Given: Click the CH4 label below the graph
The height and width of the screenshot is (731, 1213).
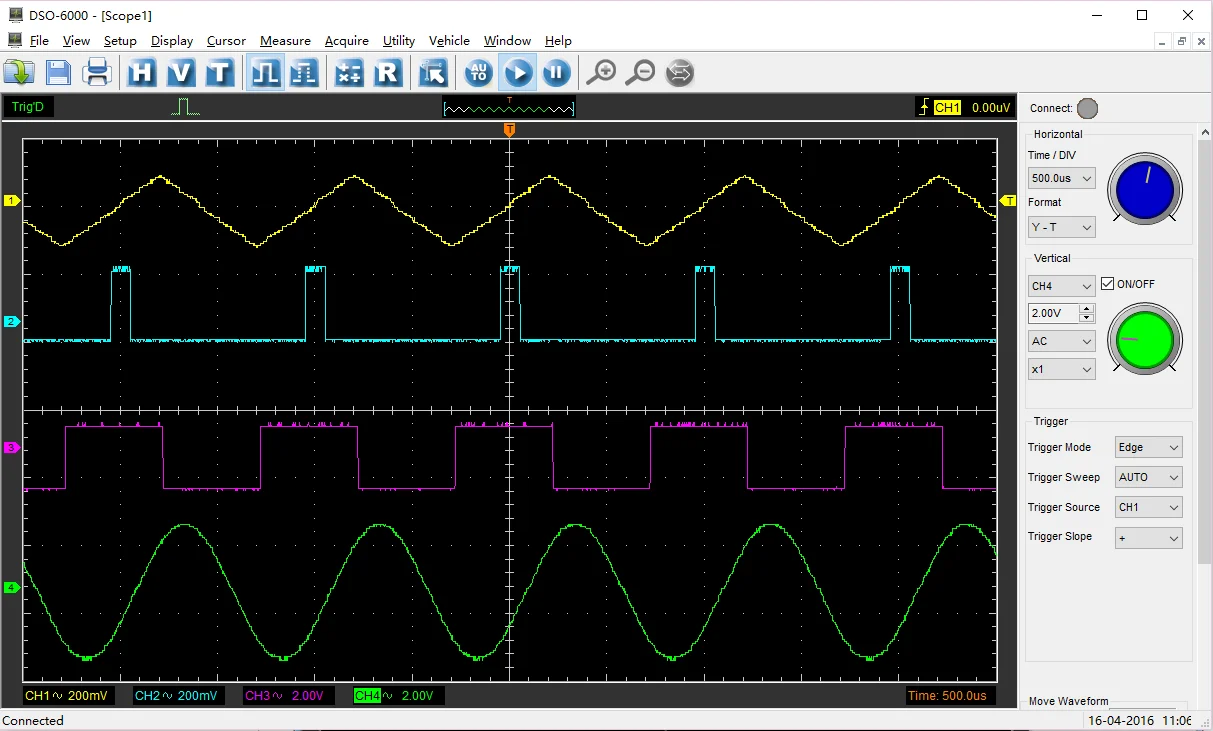Looking at the screenshot, I should (367, 696).
